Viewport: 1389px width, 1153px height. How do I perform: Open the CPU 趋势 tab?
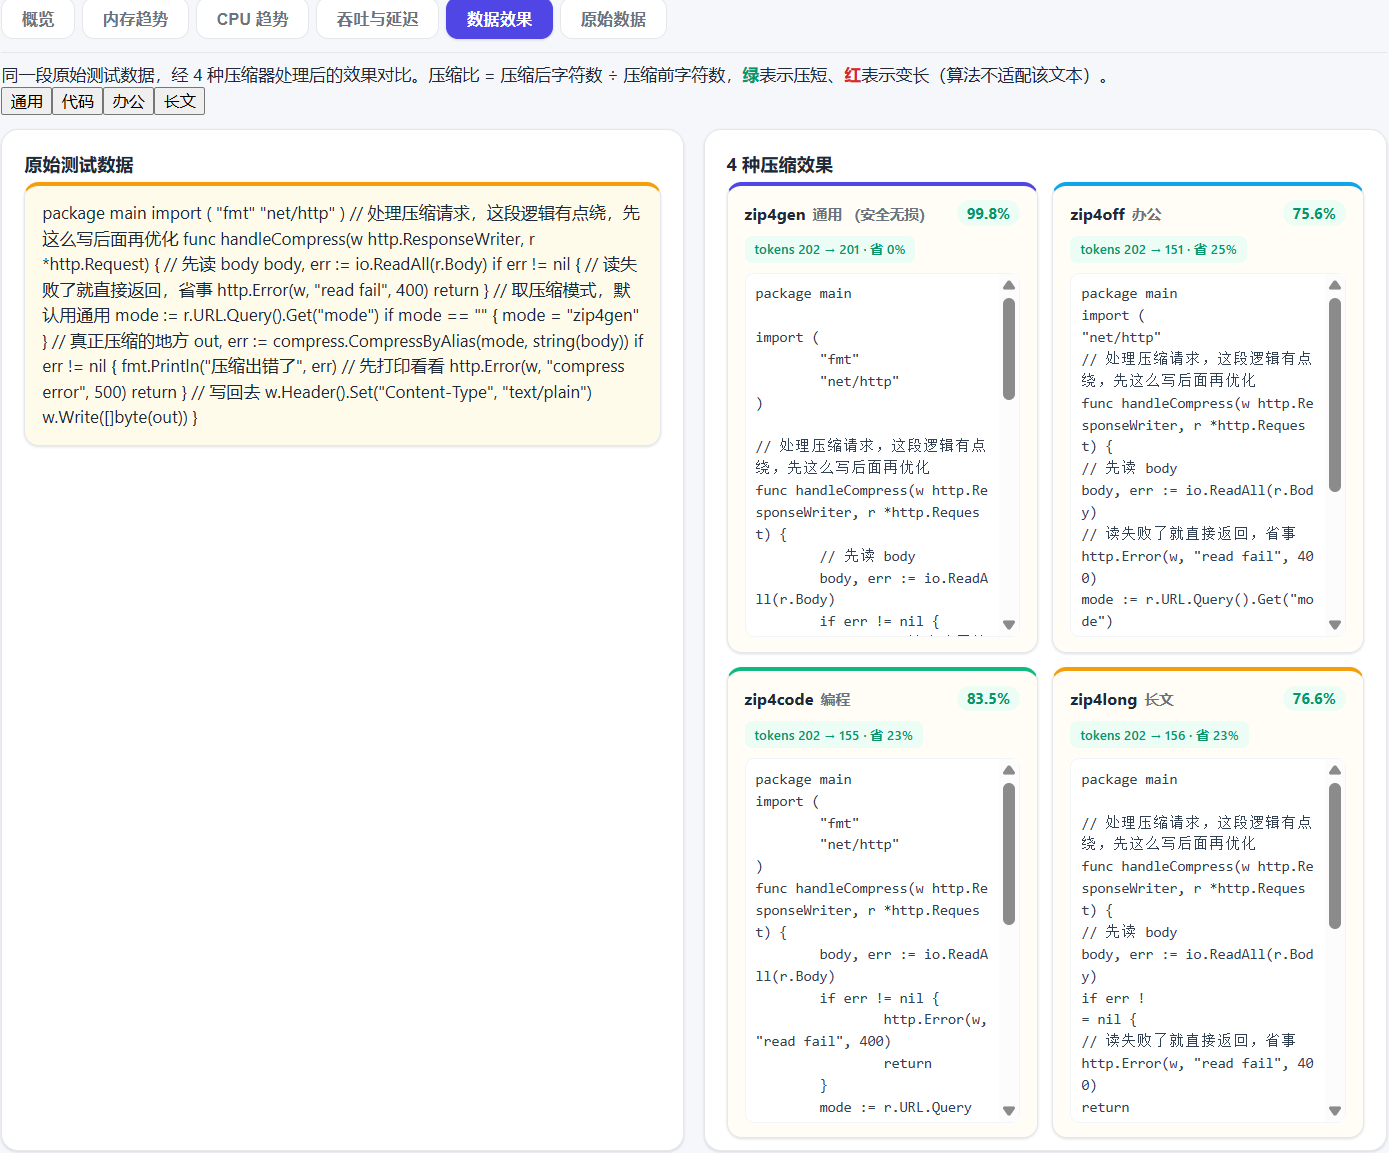[x=252, y=19]
